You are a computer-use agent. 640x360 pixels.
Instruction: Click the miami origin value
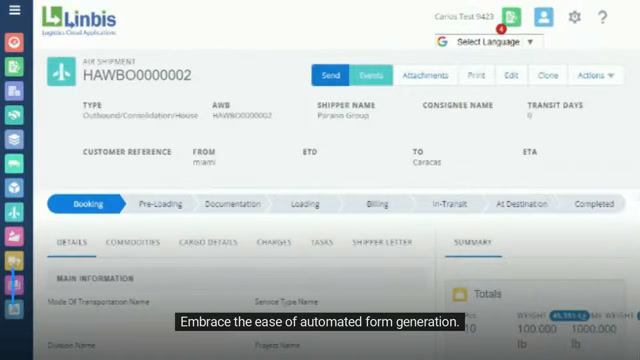pos(204,162)
